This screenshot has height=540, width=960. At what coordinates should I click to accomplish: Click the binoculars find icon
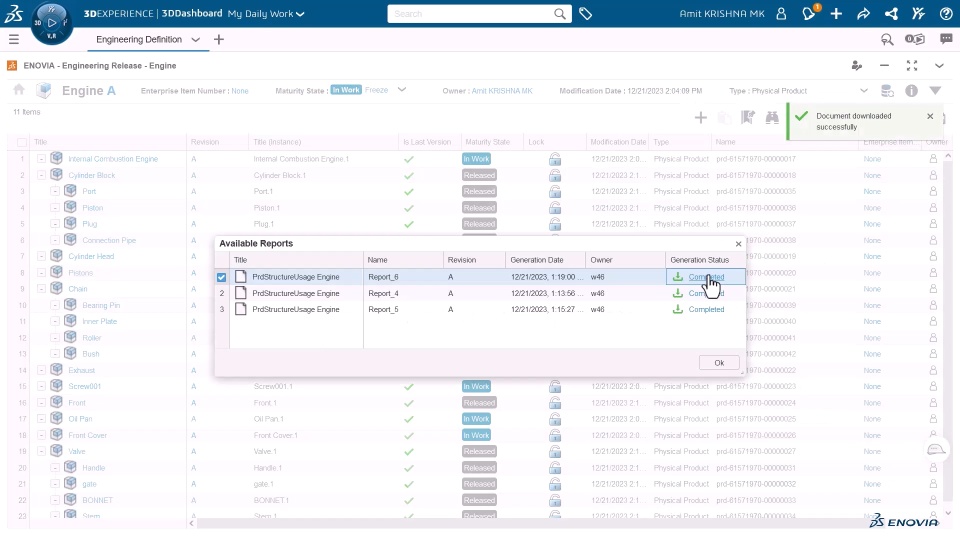tap(772, 117)
